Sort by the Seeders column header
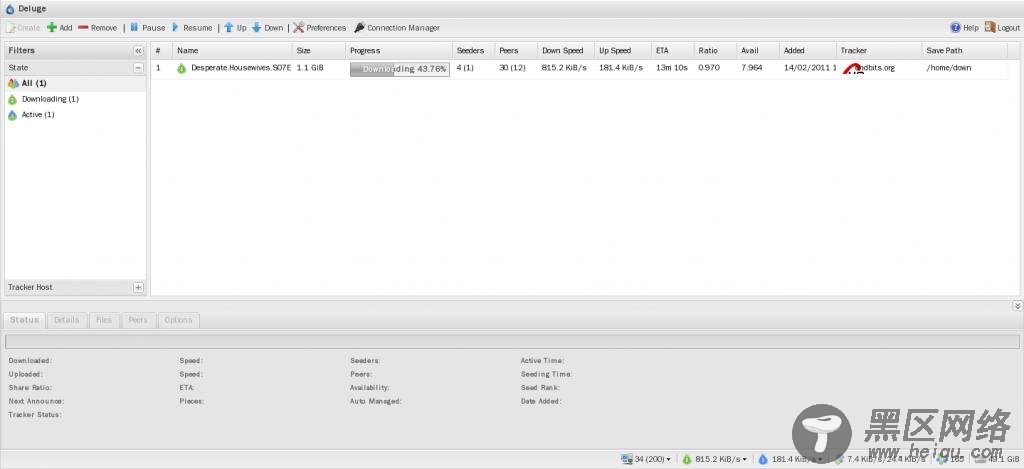This screenshot has width=1024, height=469. pos(473,50)
